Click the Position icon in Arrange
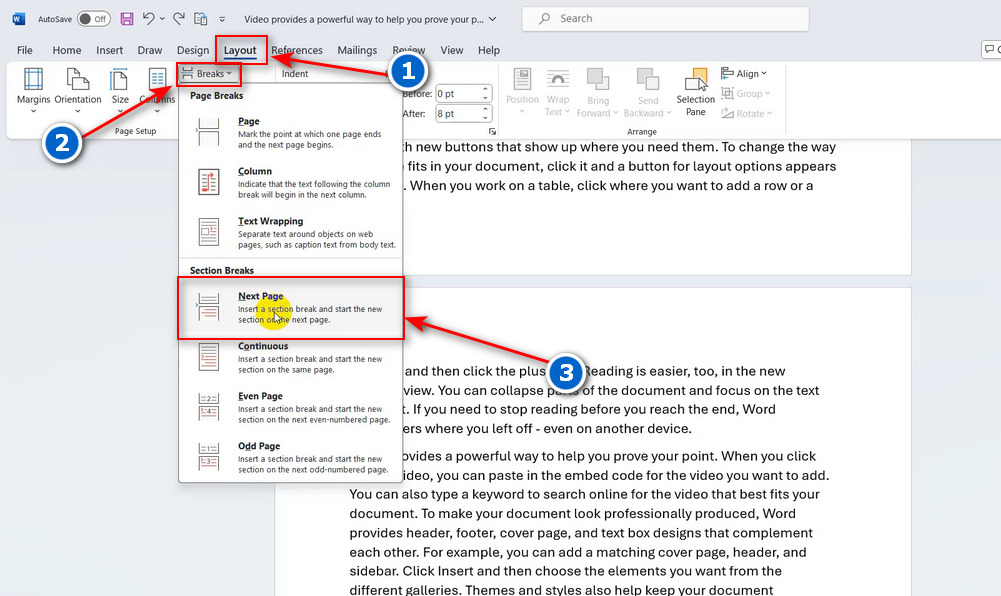 (x=522, y=90)
